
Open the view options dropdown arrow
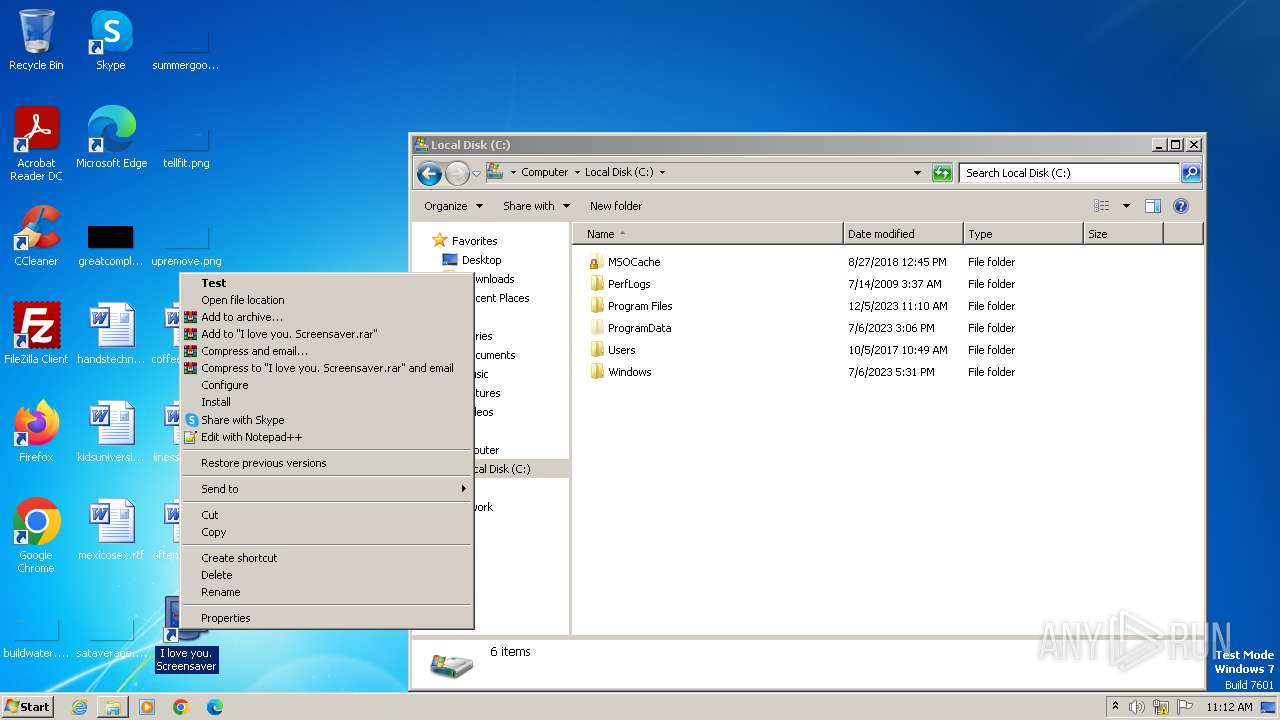(x=1126, y=206)
